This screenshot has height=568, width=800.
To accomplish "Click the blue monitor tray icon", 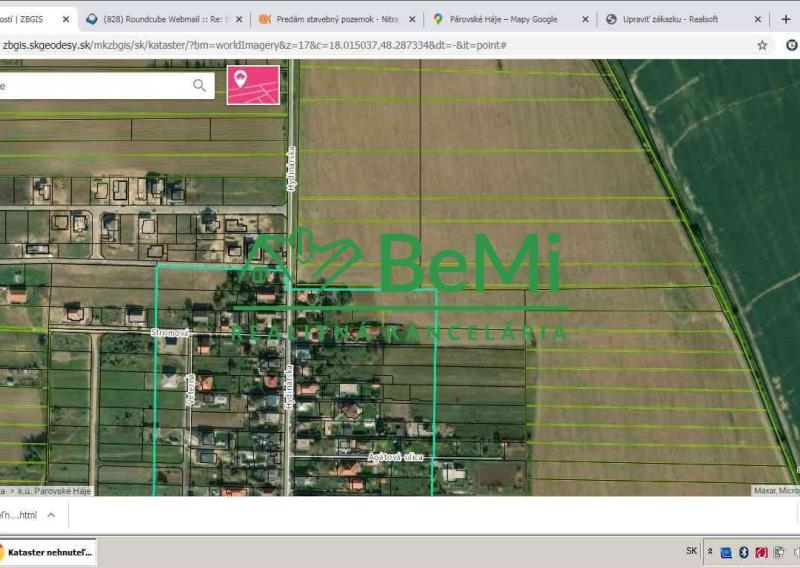I will 726,552.
